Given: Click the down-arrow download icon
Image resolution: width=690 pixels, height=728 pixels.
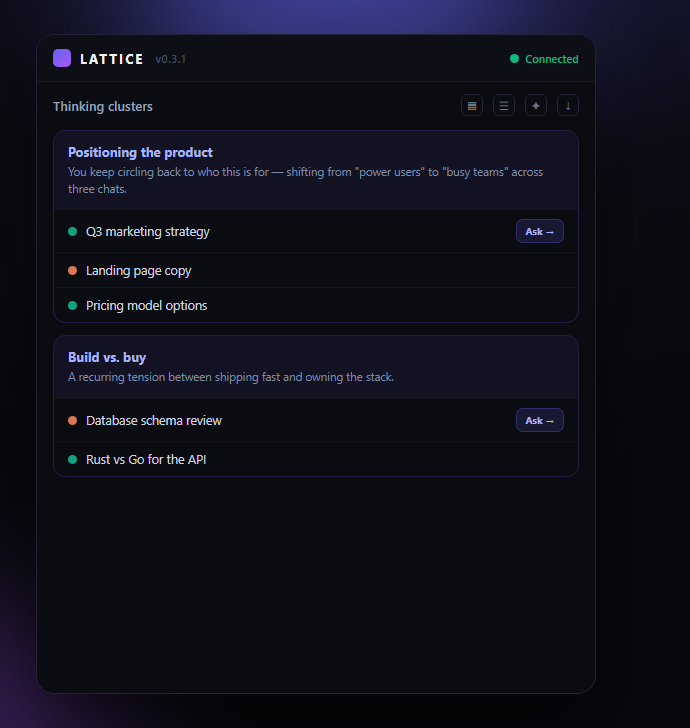Looking at the screenshot, I should click(x=568, y=105).
